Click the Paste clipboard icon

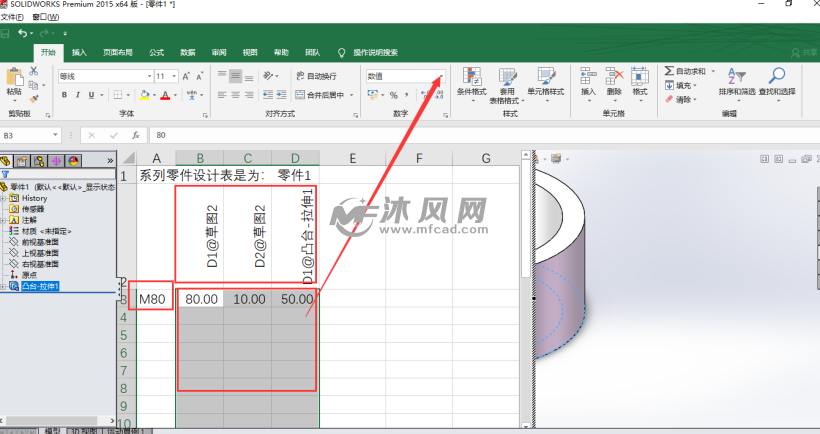[14, 77]
